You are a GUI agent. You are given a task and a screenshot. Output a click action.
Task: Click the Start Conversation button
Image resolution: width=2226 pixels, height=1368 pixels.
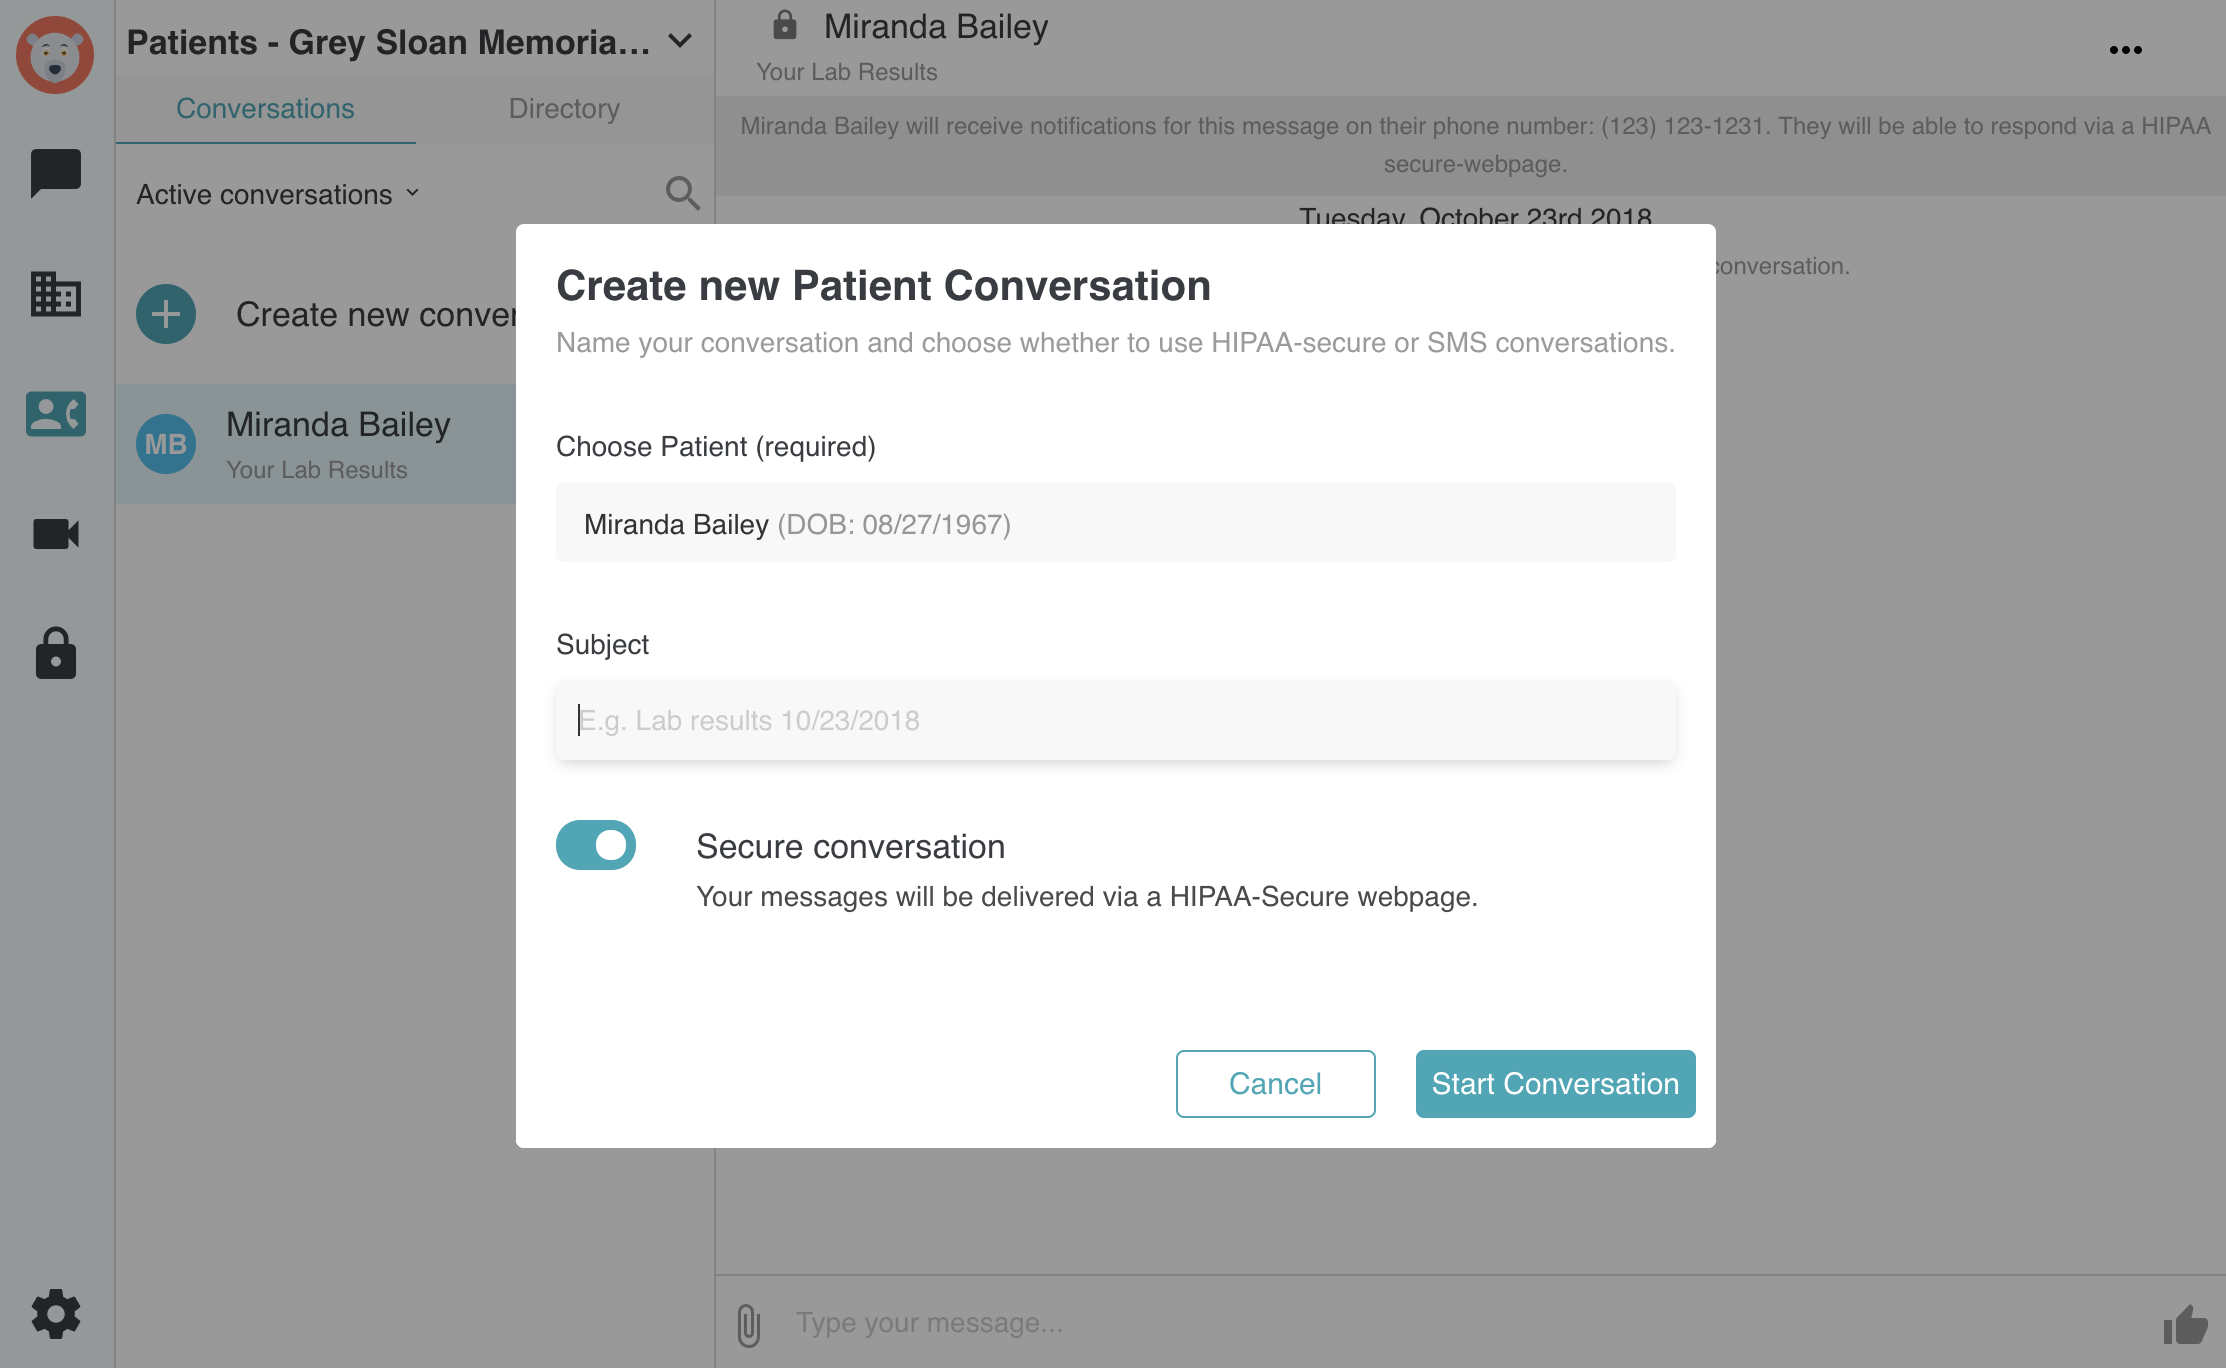pyautogui.click(x=1556, y=1084)
